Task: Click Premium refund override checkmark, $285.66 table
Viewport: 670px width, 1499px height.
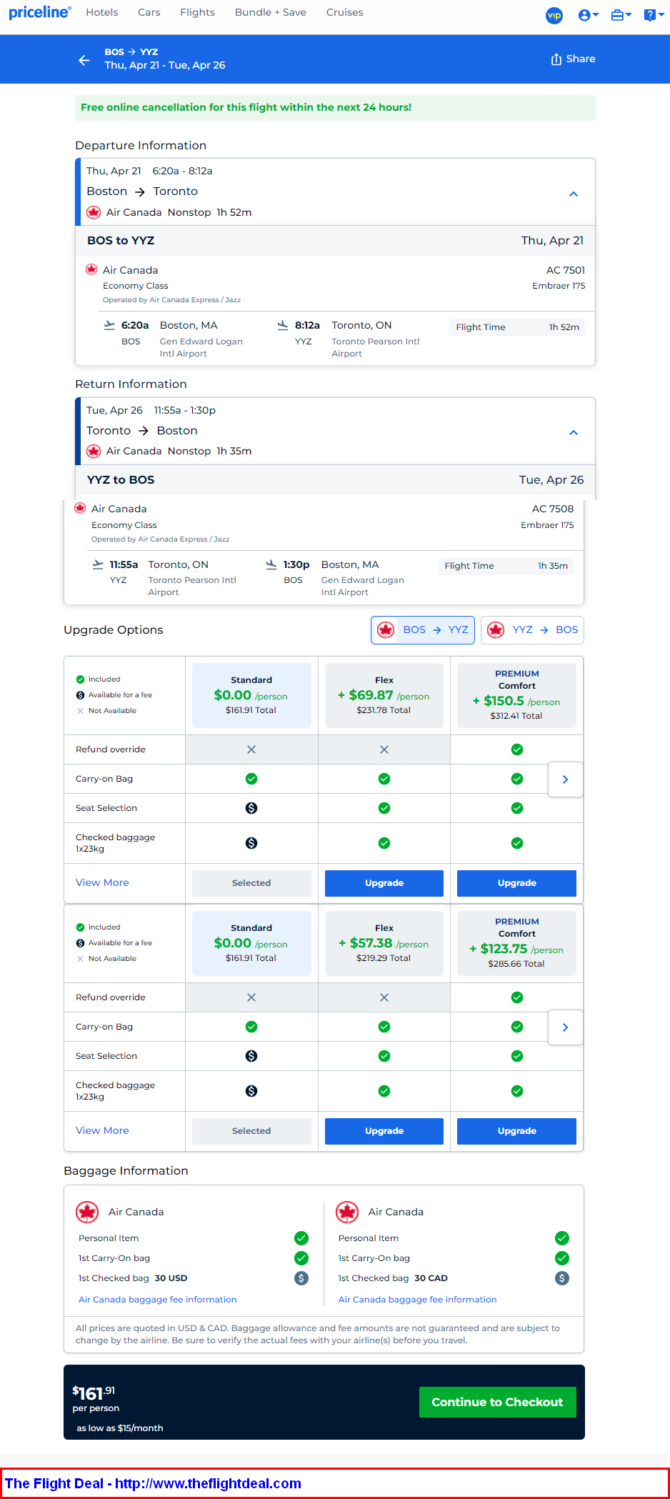Action: (517, 997)
